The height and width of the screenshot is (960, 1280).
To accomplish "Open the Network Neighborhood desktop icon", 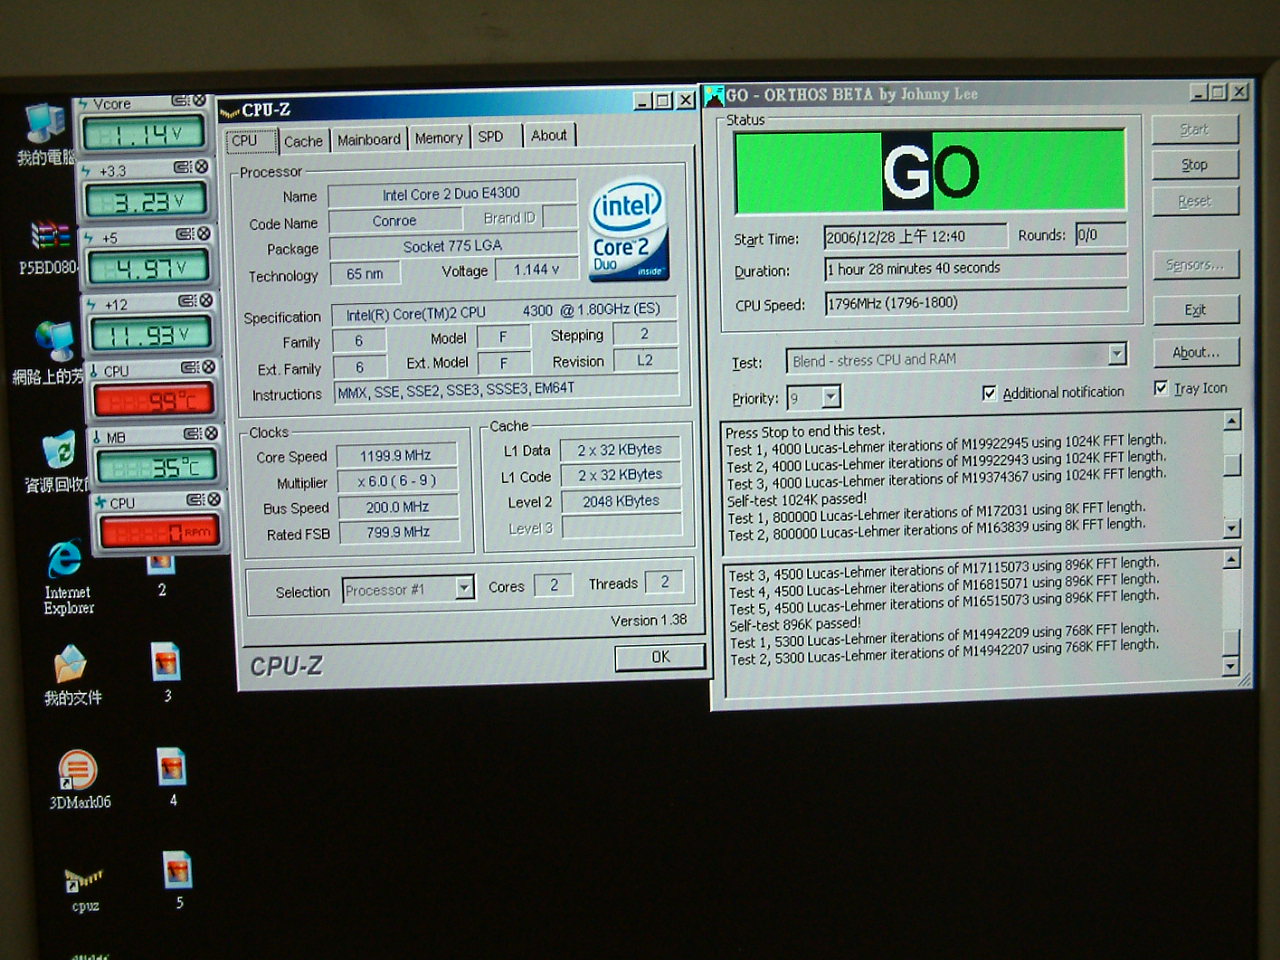I will click(53, 341).
